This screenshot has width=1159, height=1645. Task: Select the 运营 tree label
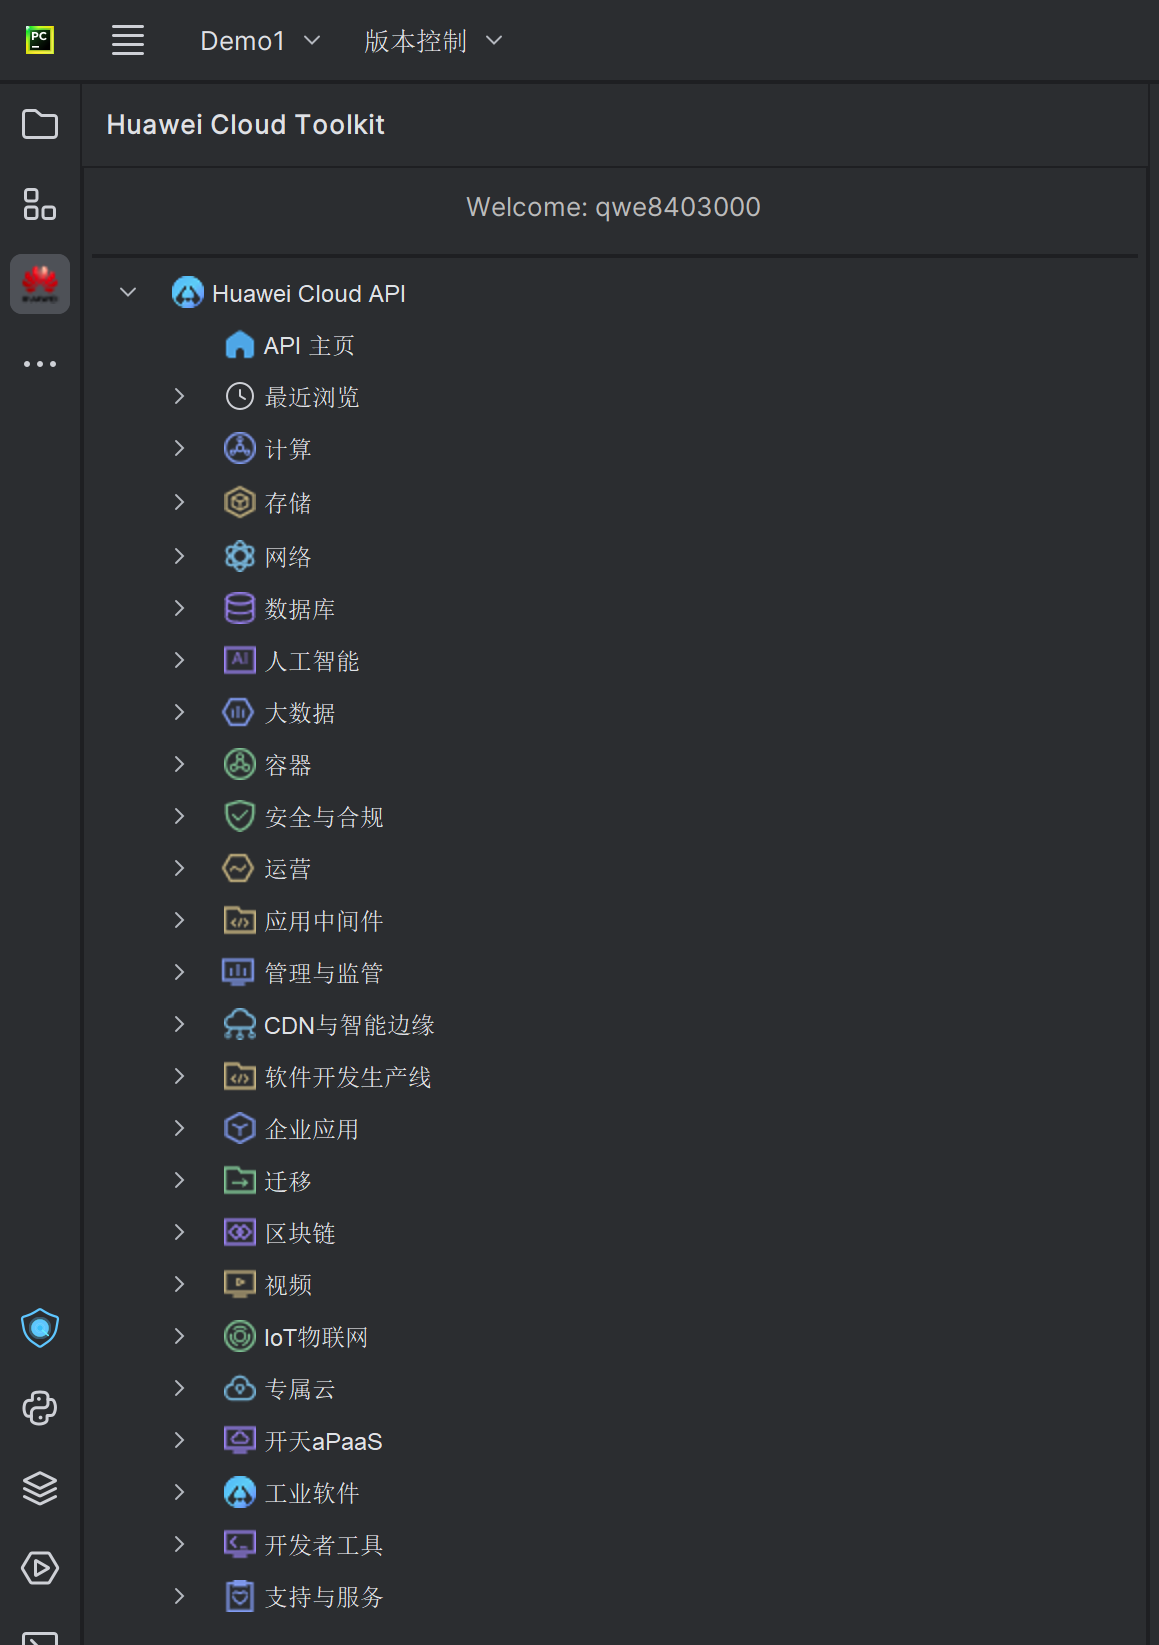[288, 869]
